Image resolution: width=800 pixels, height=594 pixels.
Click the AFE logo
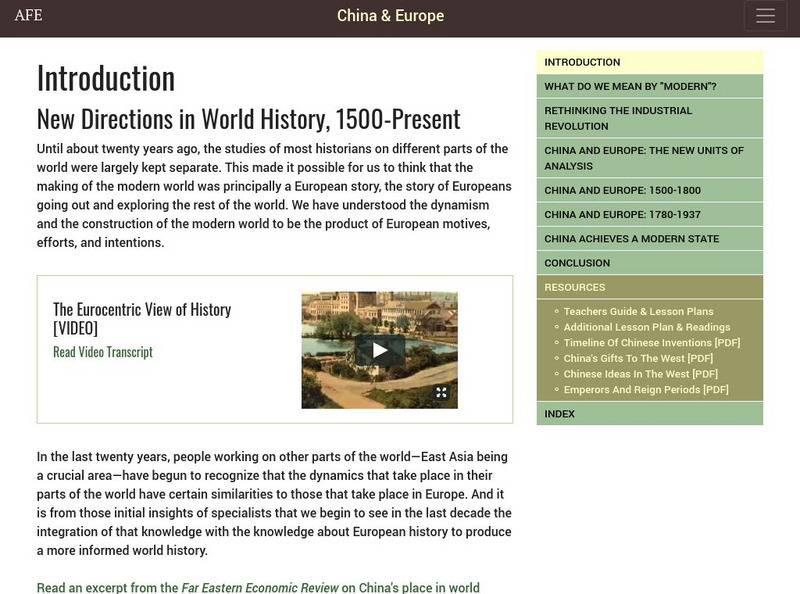coord(29,15)
